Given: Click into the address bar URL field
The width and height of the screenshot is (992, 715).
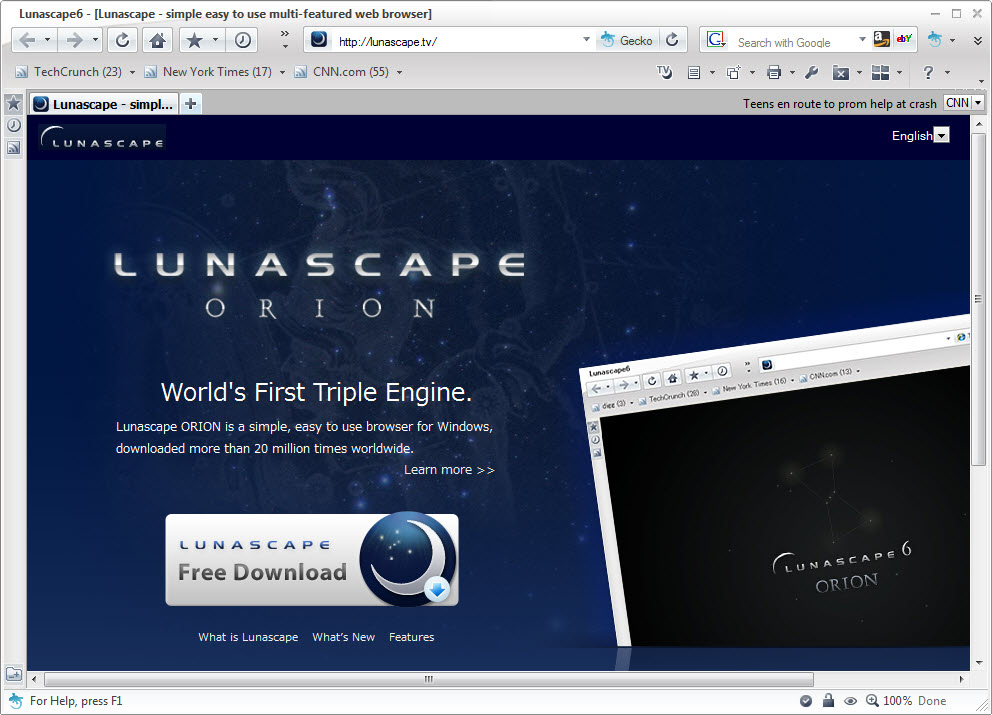Looking at the screenshot, I should coord(456,41).
